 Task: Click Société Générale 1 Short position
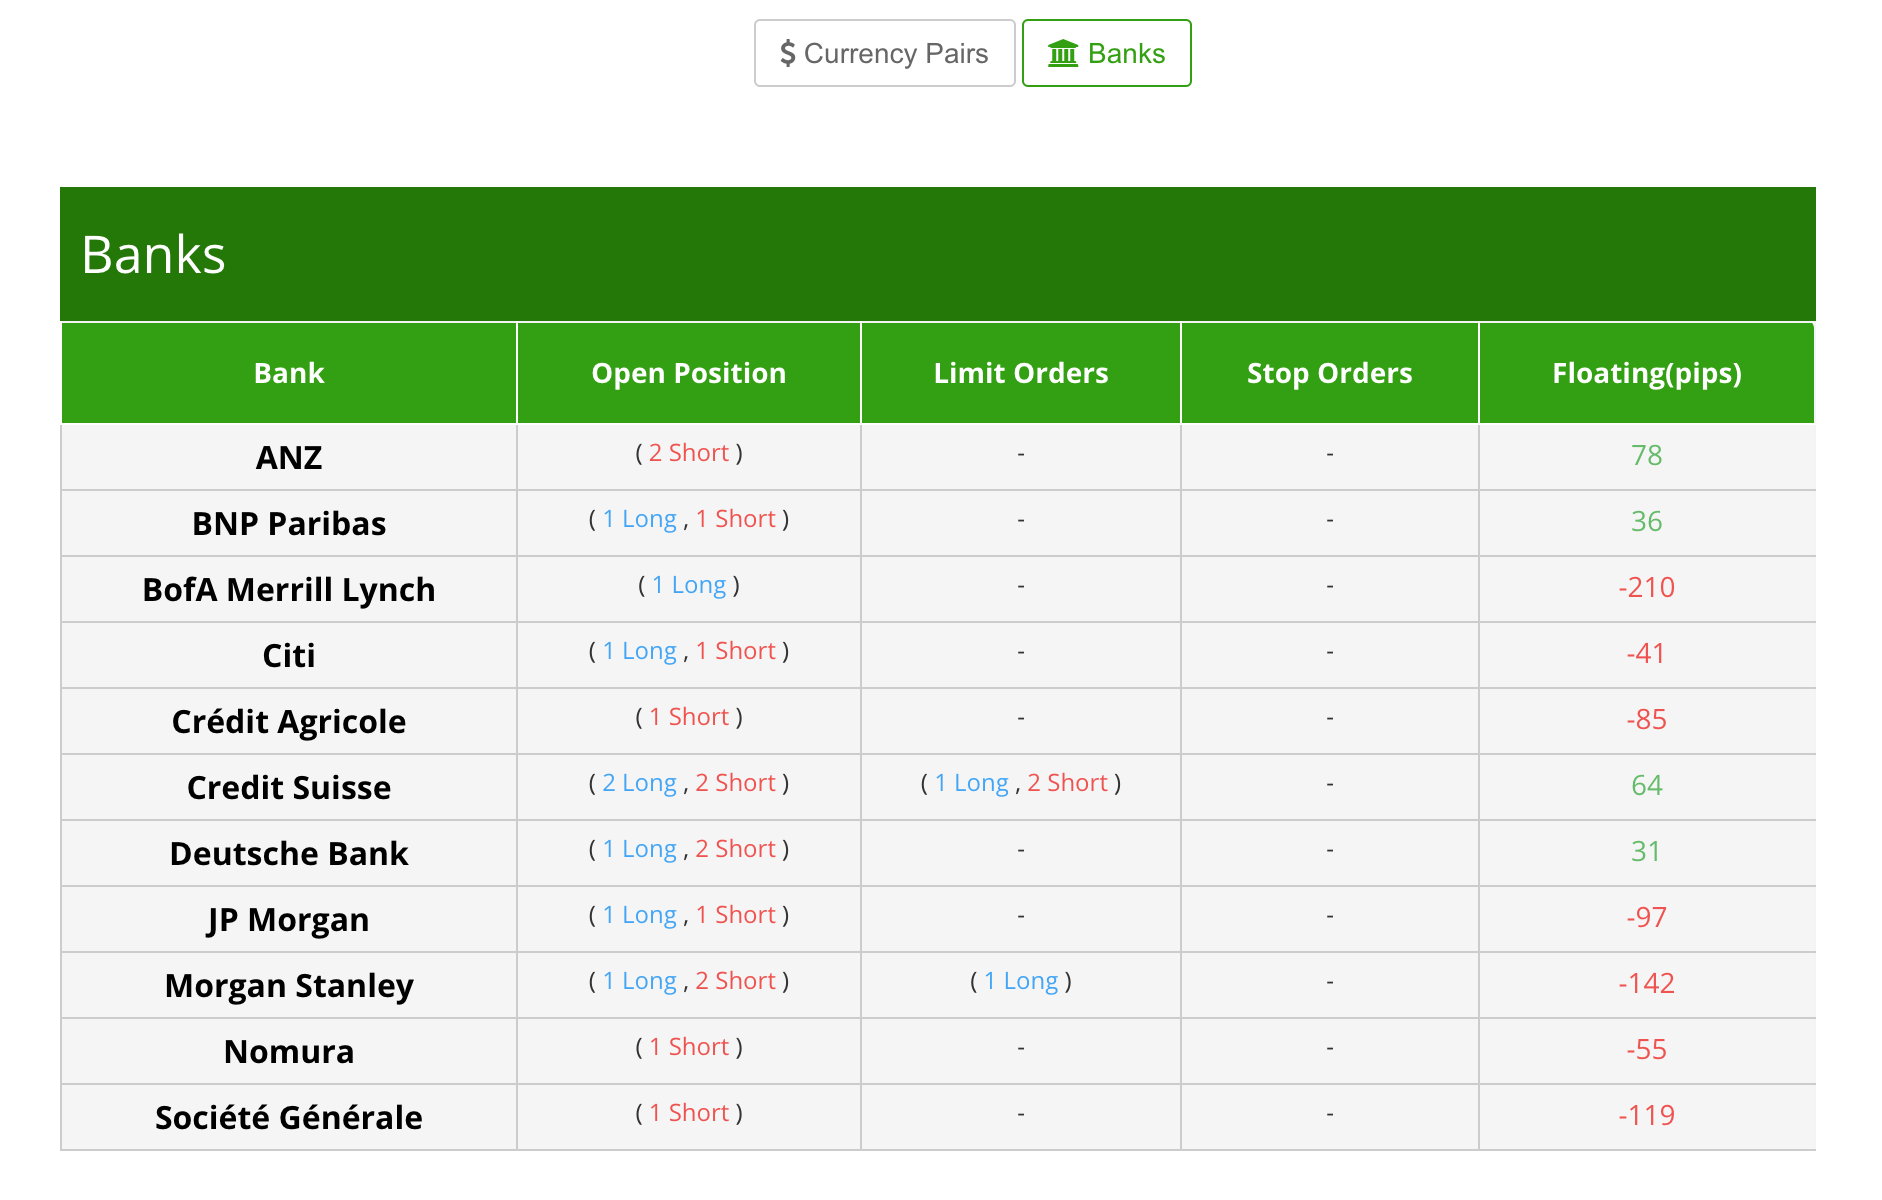[x=689, y=1113]
